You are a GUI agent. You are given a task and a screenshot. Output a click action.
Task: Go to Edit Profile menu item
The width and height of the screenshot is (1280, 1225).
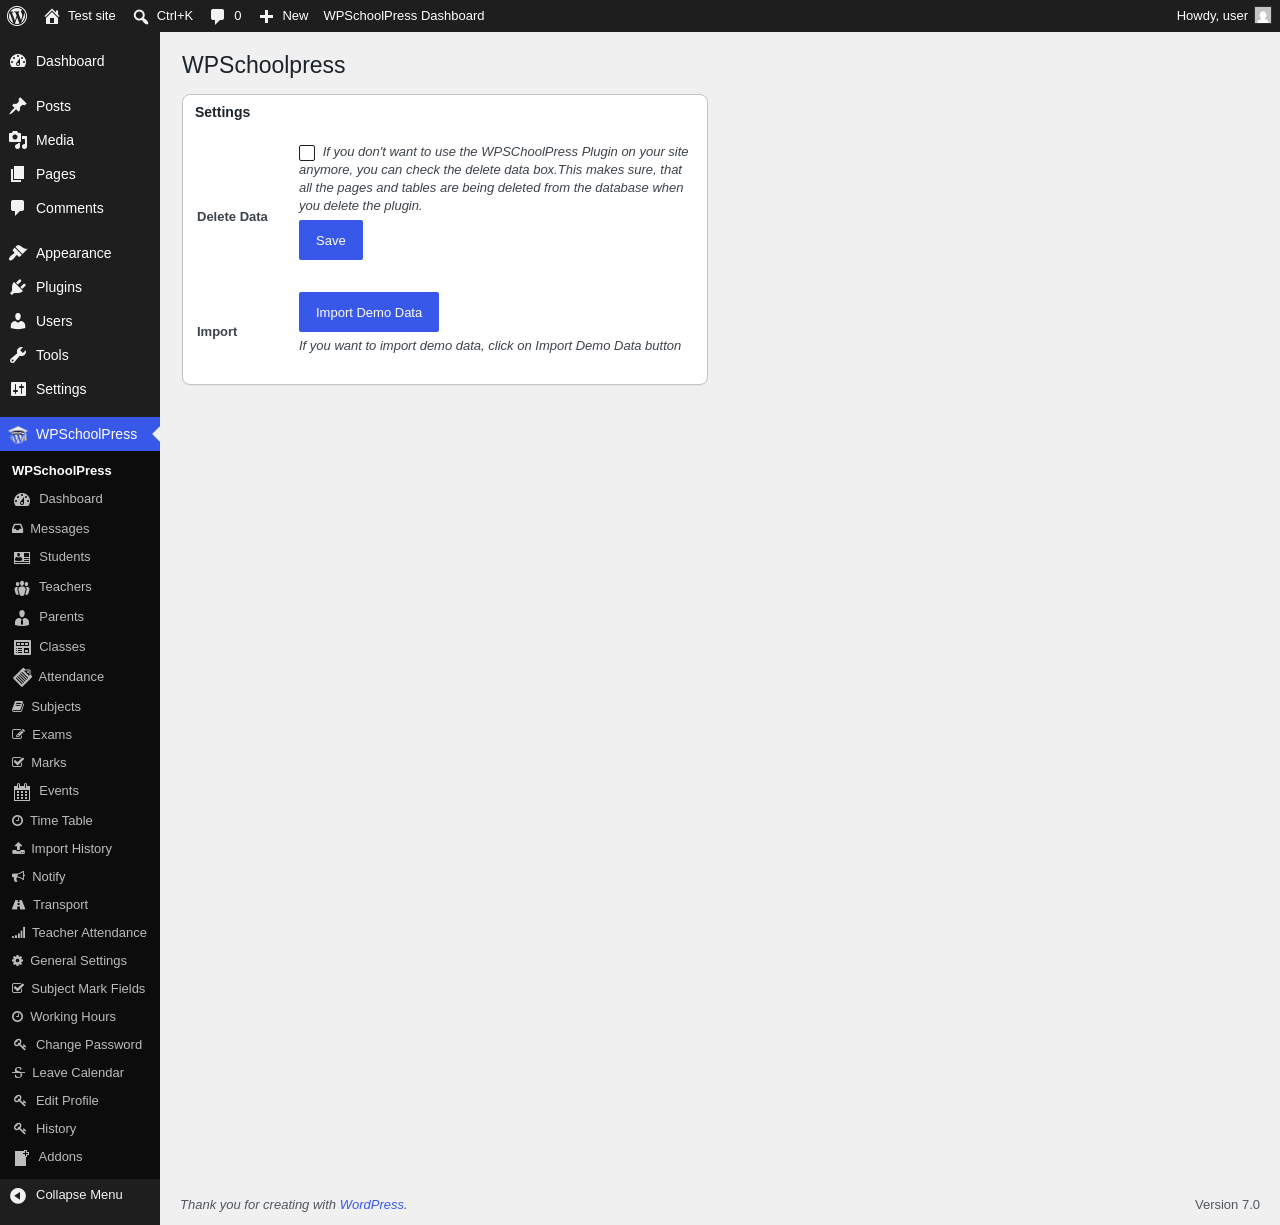tap(80, 1101)
